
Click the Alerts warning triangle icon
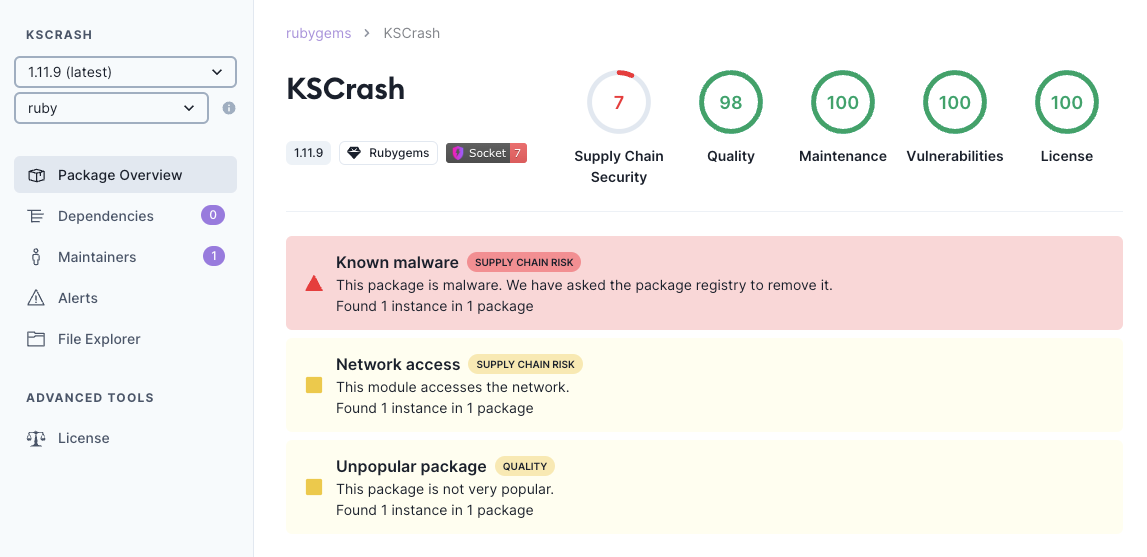tap(36, 298)
